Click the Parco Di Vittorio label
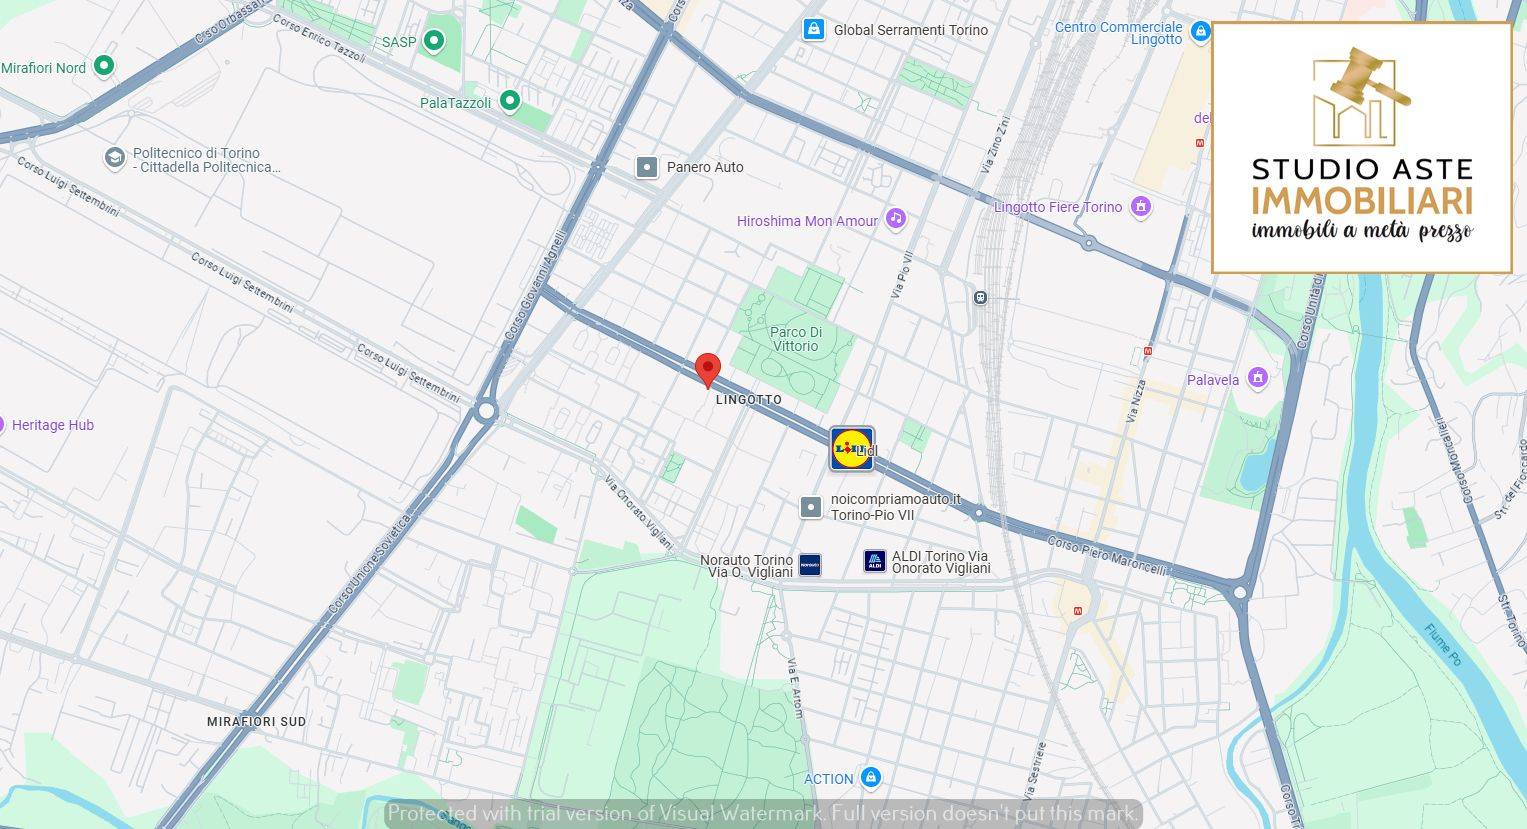The height and width of the screenshot is (829, 1527). click(796, 339)
